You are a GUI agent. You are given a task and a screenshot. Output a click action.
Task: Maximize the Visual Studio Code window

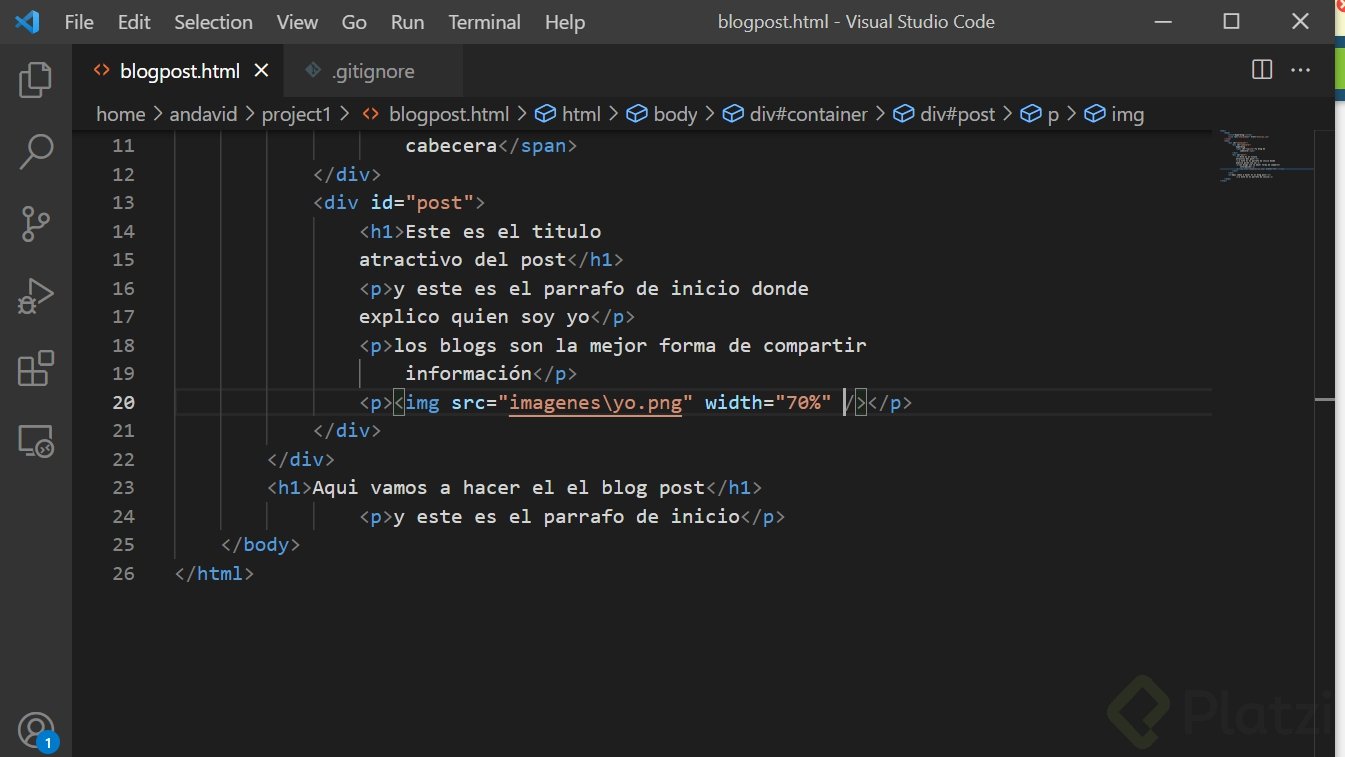point(1232,21)
